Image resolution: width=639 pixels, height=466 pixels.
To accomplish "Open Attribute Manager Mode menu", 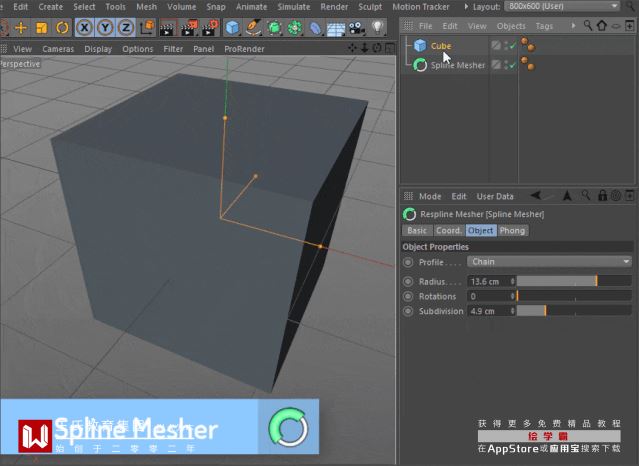I will click(430, 197).
